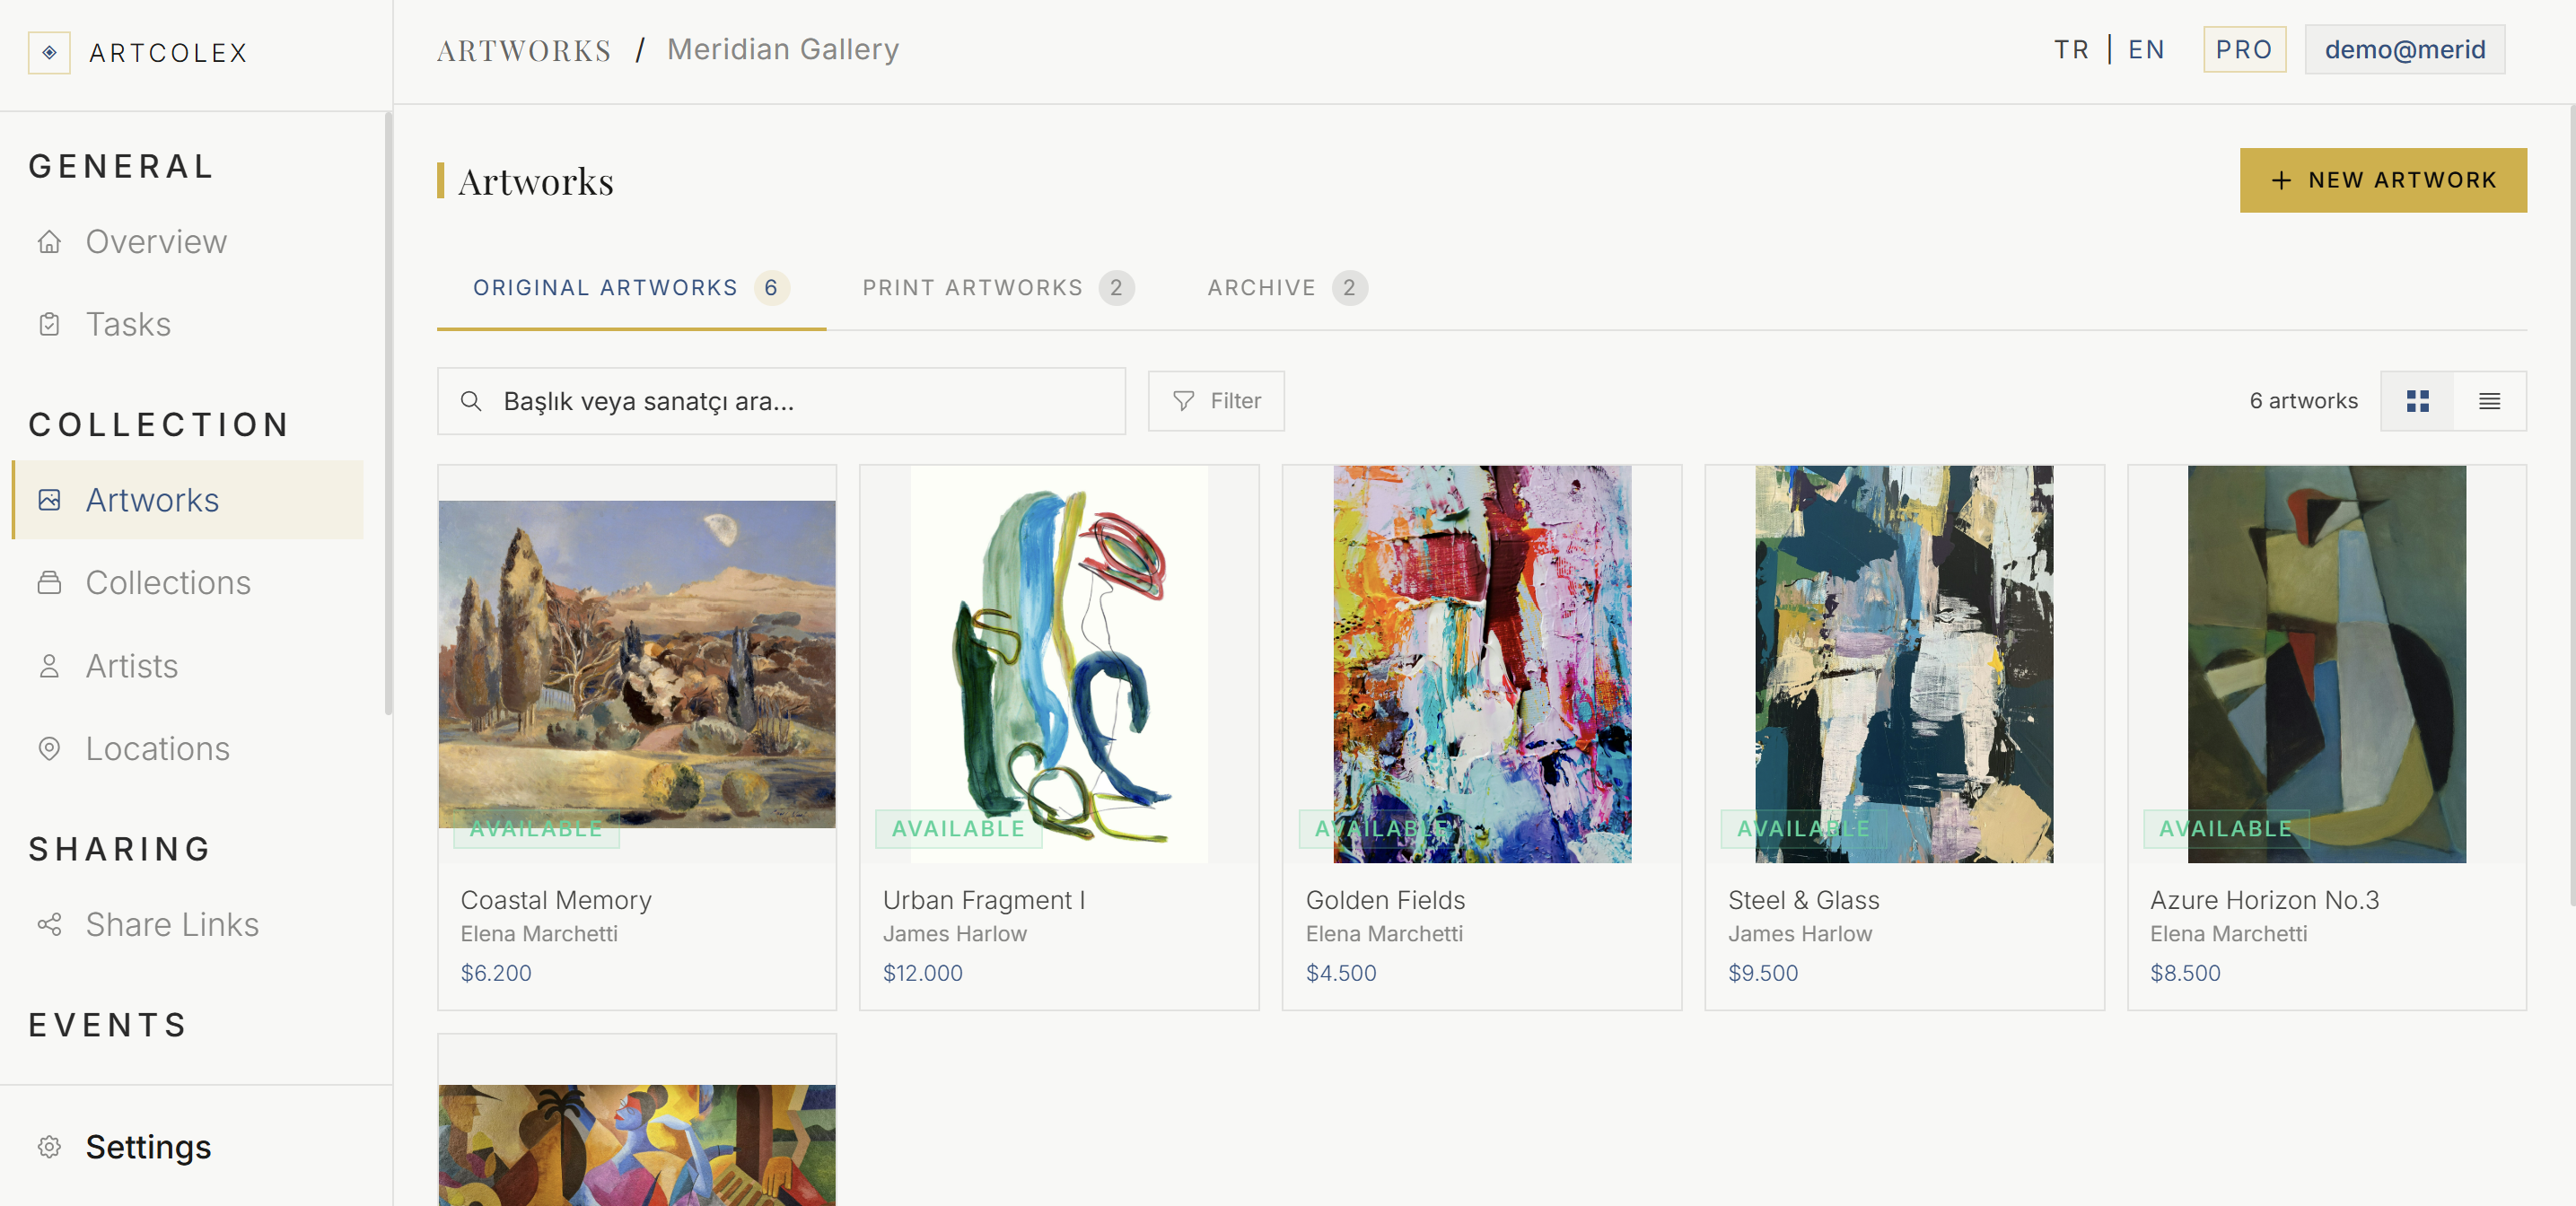Open the demo@merid account menu
The width and height of the screenshot is (2576, 1206).
(x=2405, y=50)
